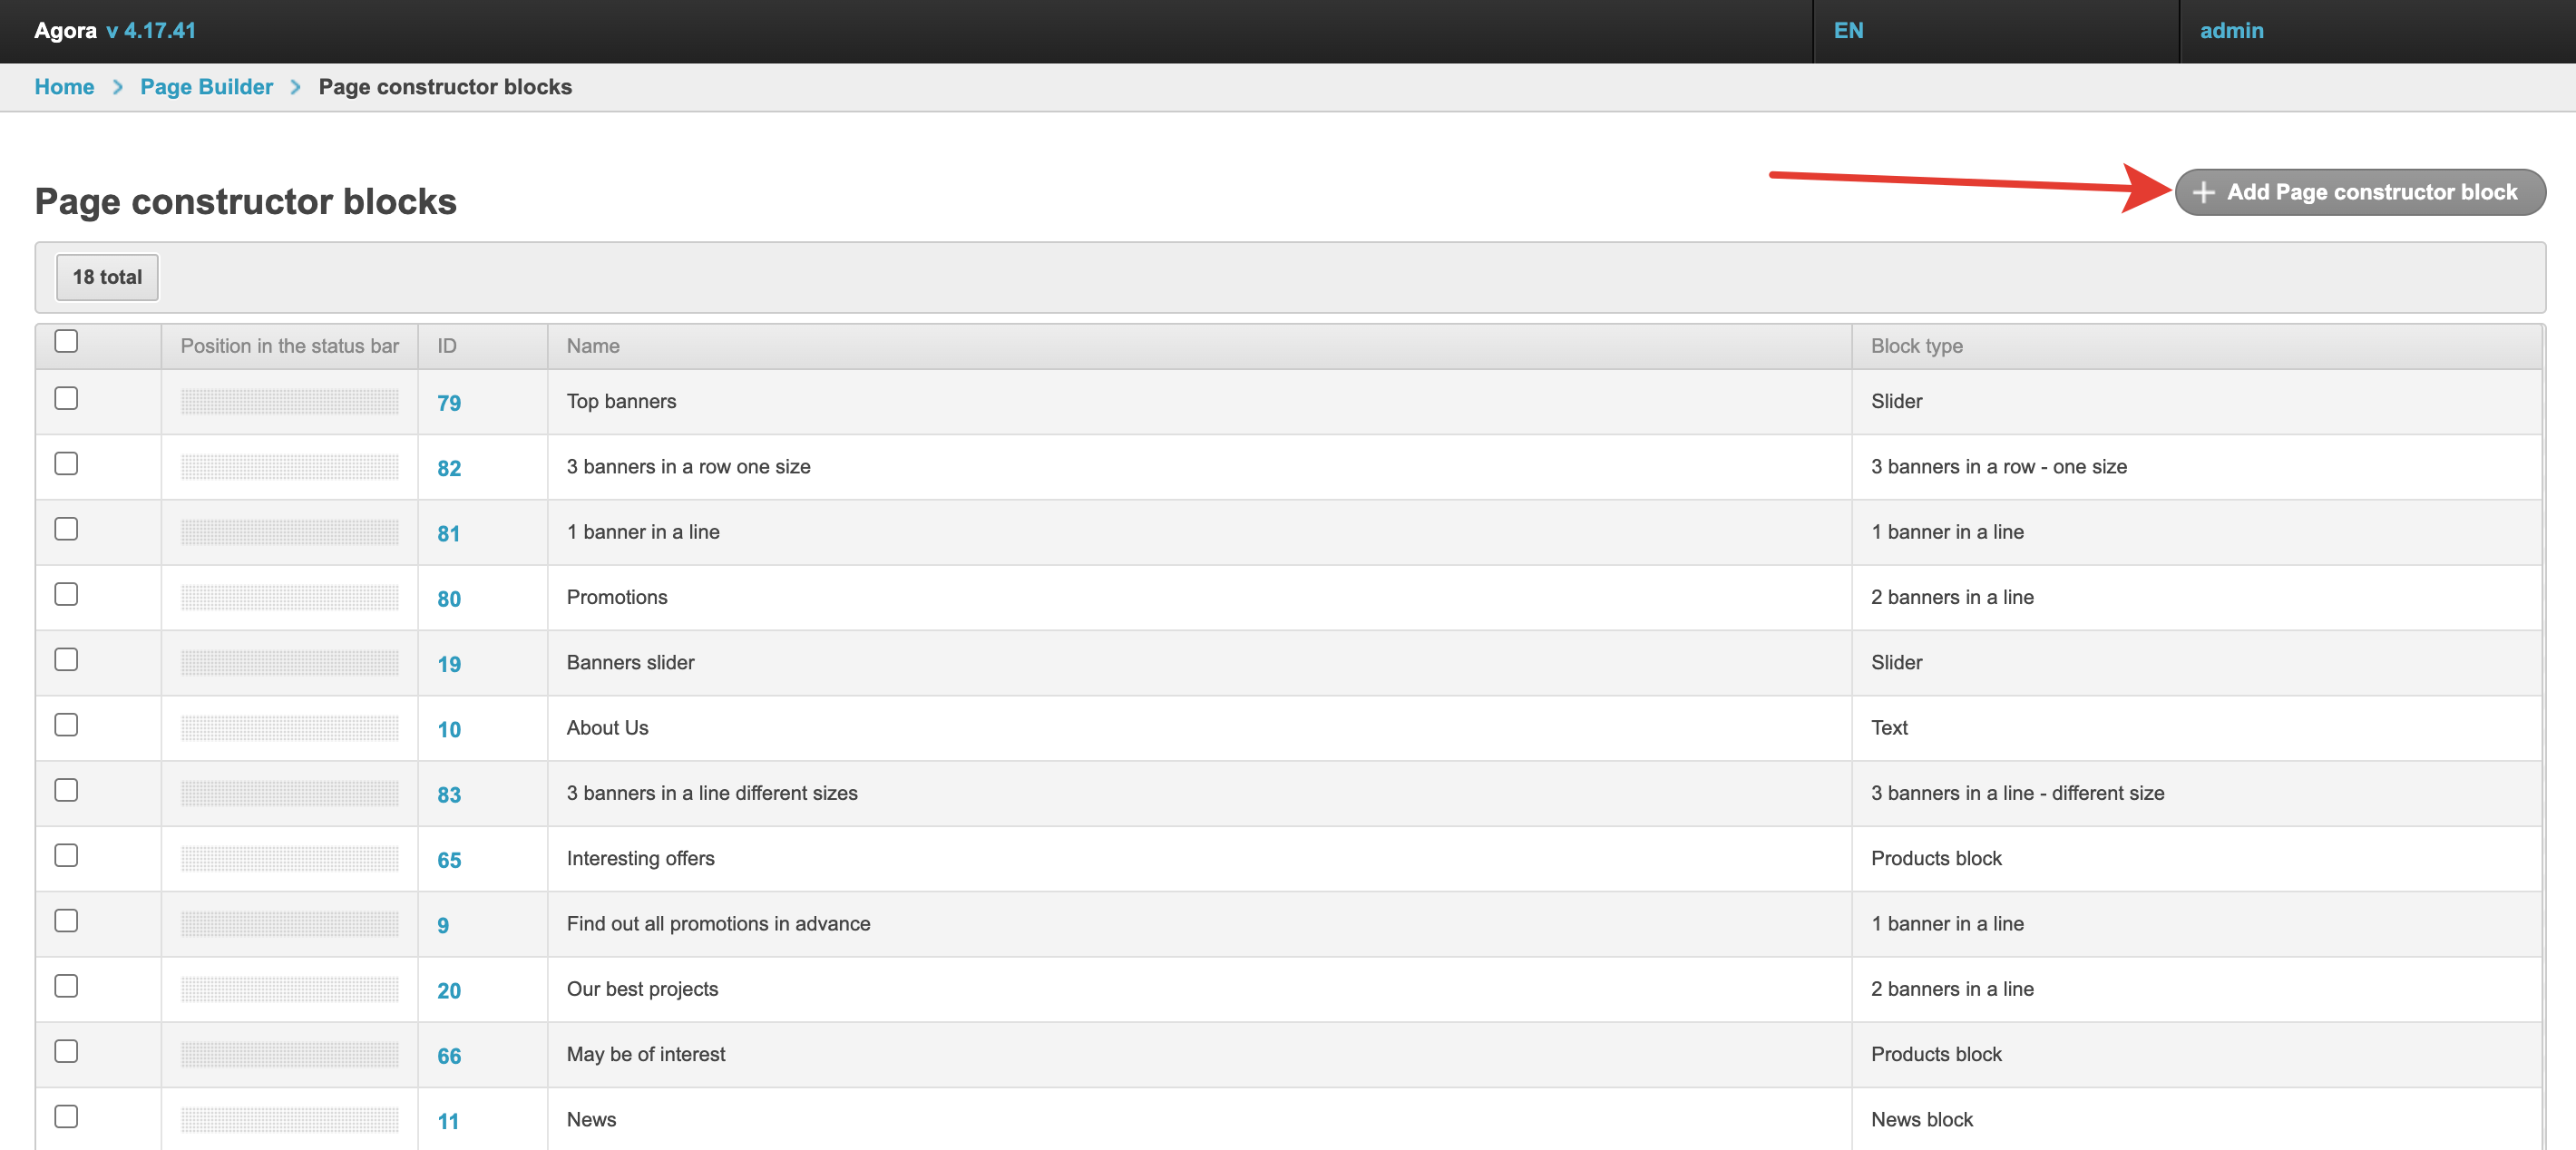
Task: Click the plus icon on Add block button
Action: (x=2203, y=192)
